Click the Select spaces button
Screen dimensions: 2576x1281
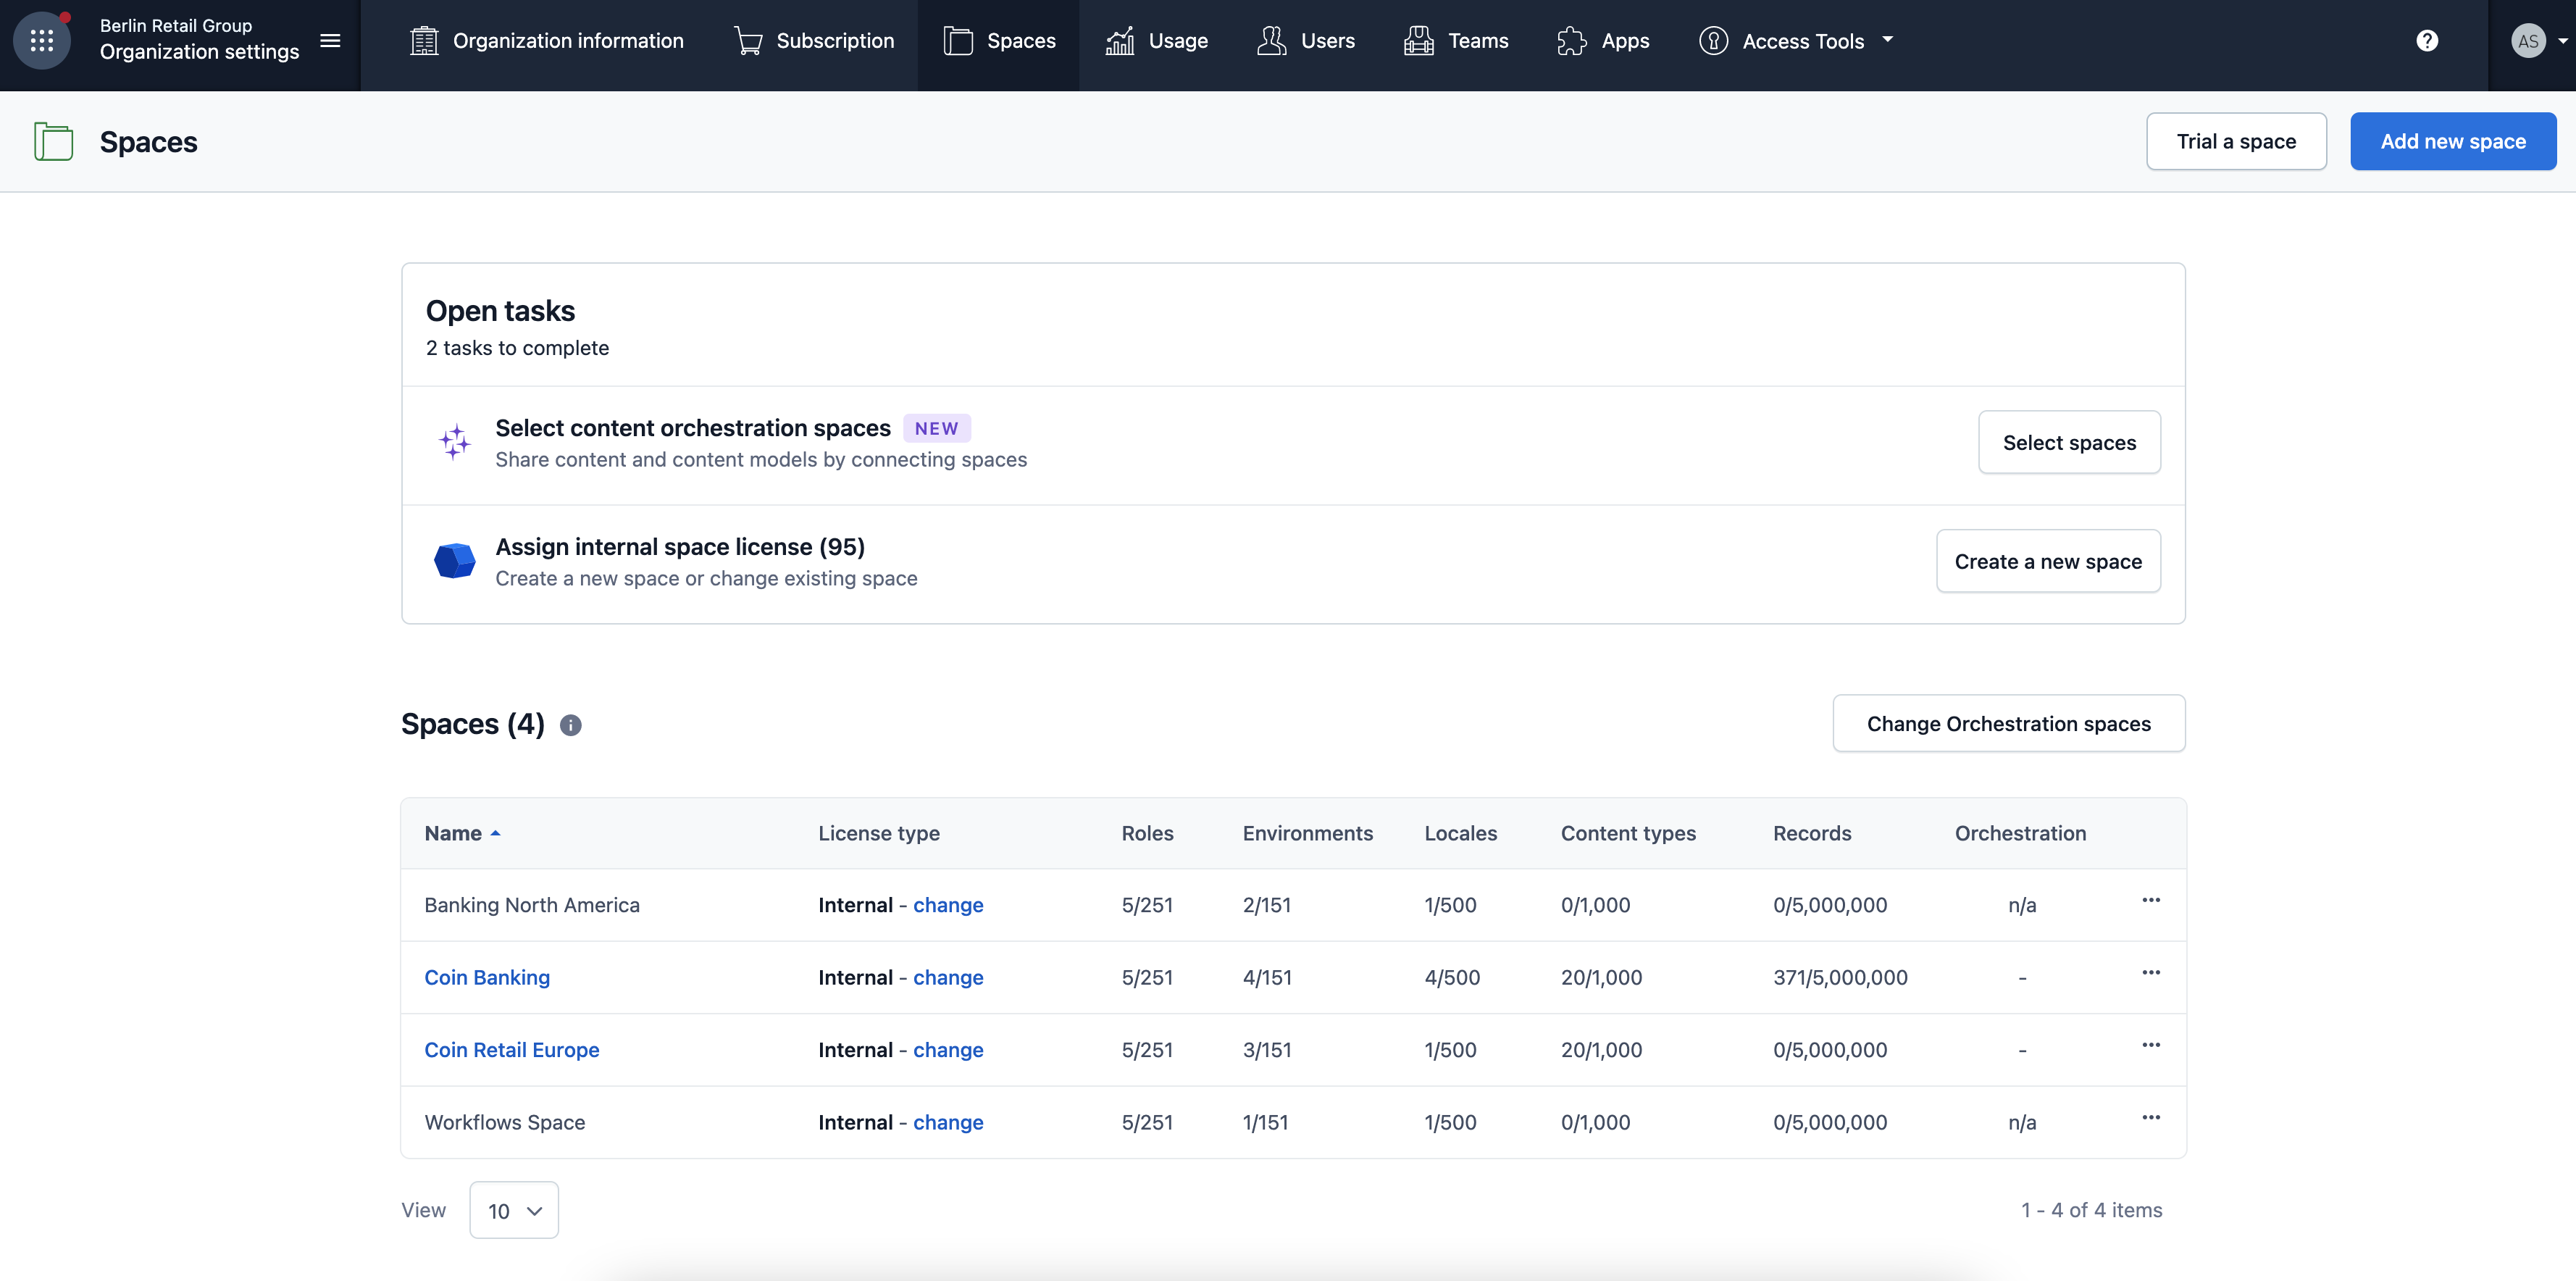coord(2068,442)
